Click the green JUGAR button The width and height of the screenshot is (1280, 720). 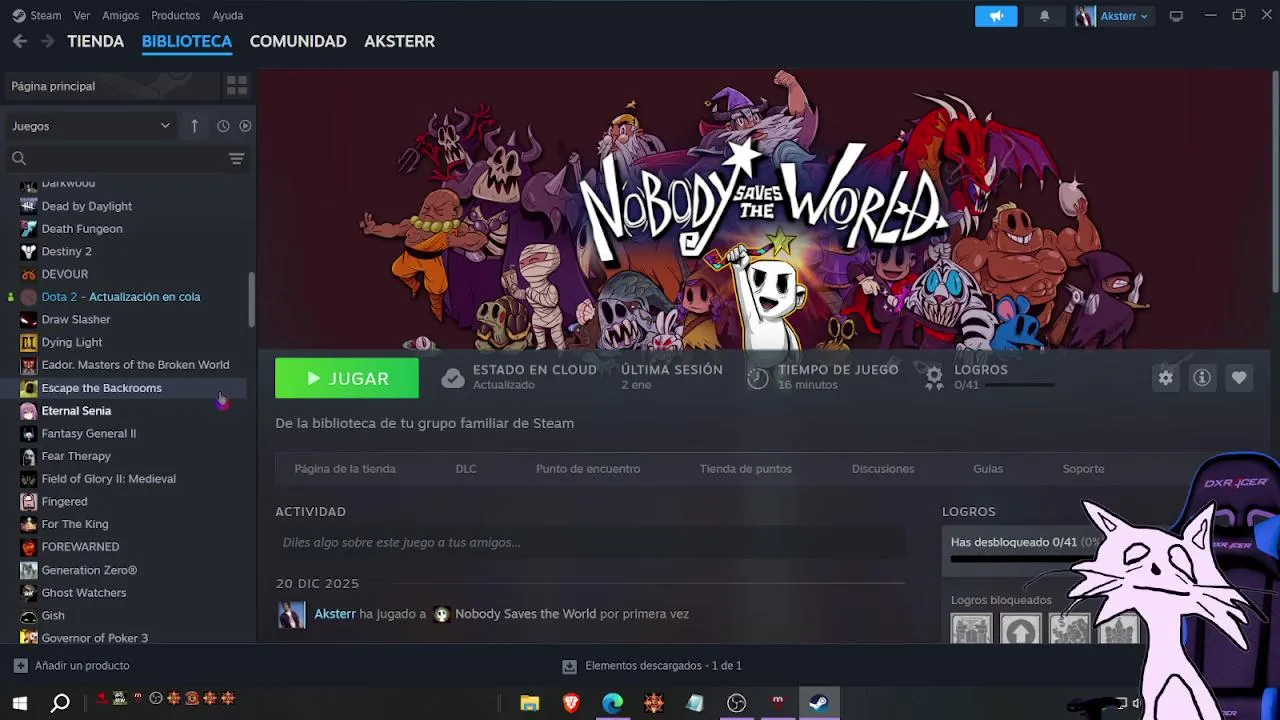[347, 378]
